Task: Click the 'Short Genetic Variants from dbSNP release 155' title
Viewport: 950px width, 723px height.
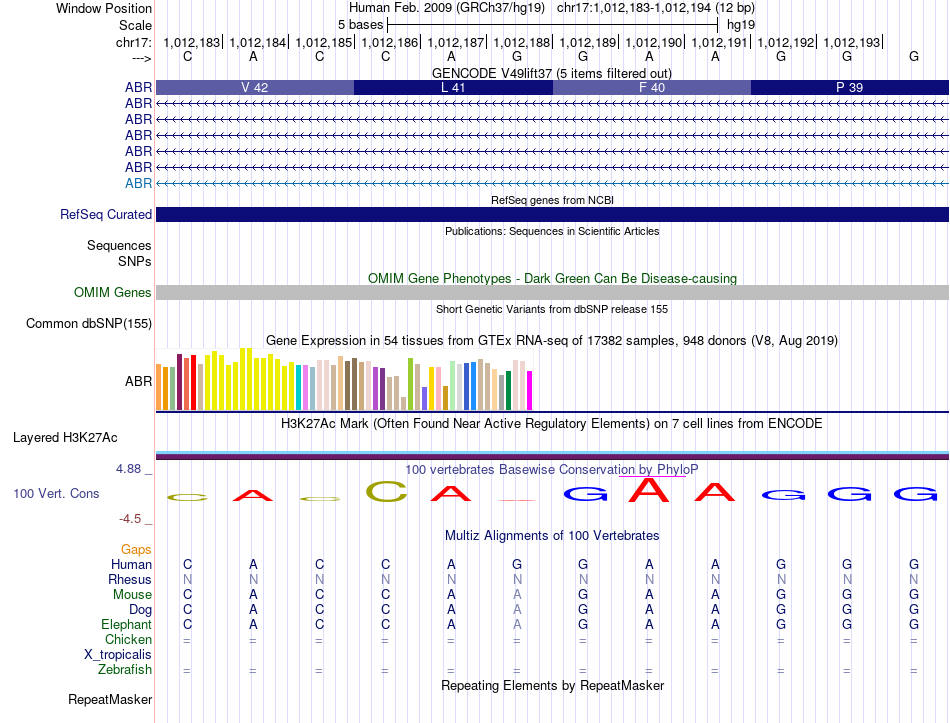Action: coord(552,309)
